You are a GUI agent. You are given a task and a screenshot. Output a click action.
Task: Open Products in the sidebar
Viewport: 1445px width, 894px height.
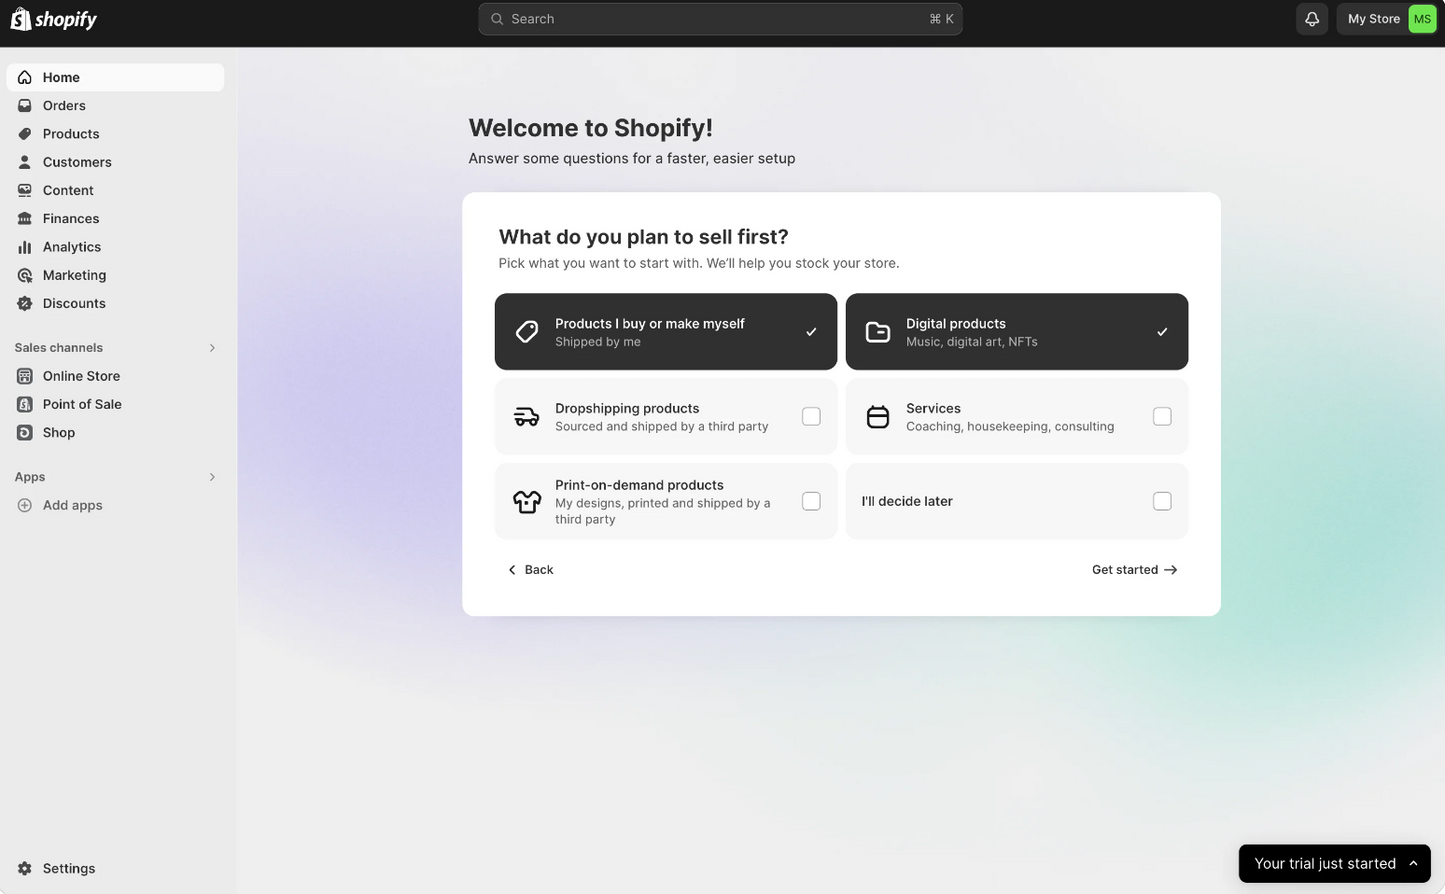point(115,134)
